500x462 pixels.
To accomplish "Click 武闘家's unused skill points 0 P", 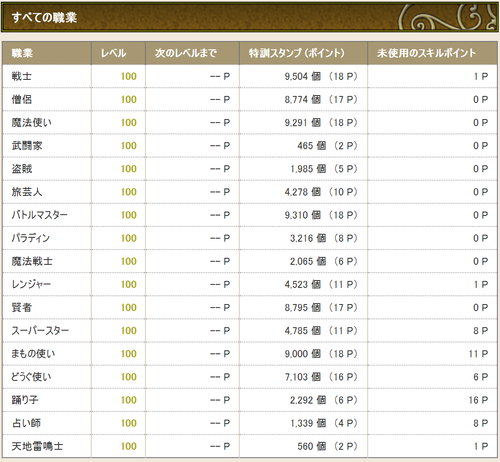I will 481,146.
